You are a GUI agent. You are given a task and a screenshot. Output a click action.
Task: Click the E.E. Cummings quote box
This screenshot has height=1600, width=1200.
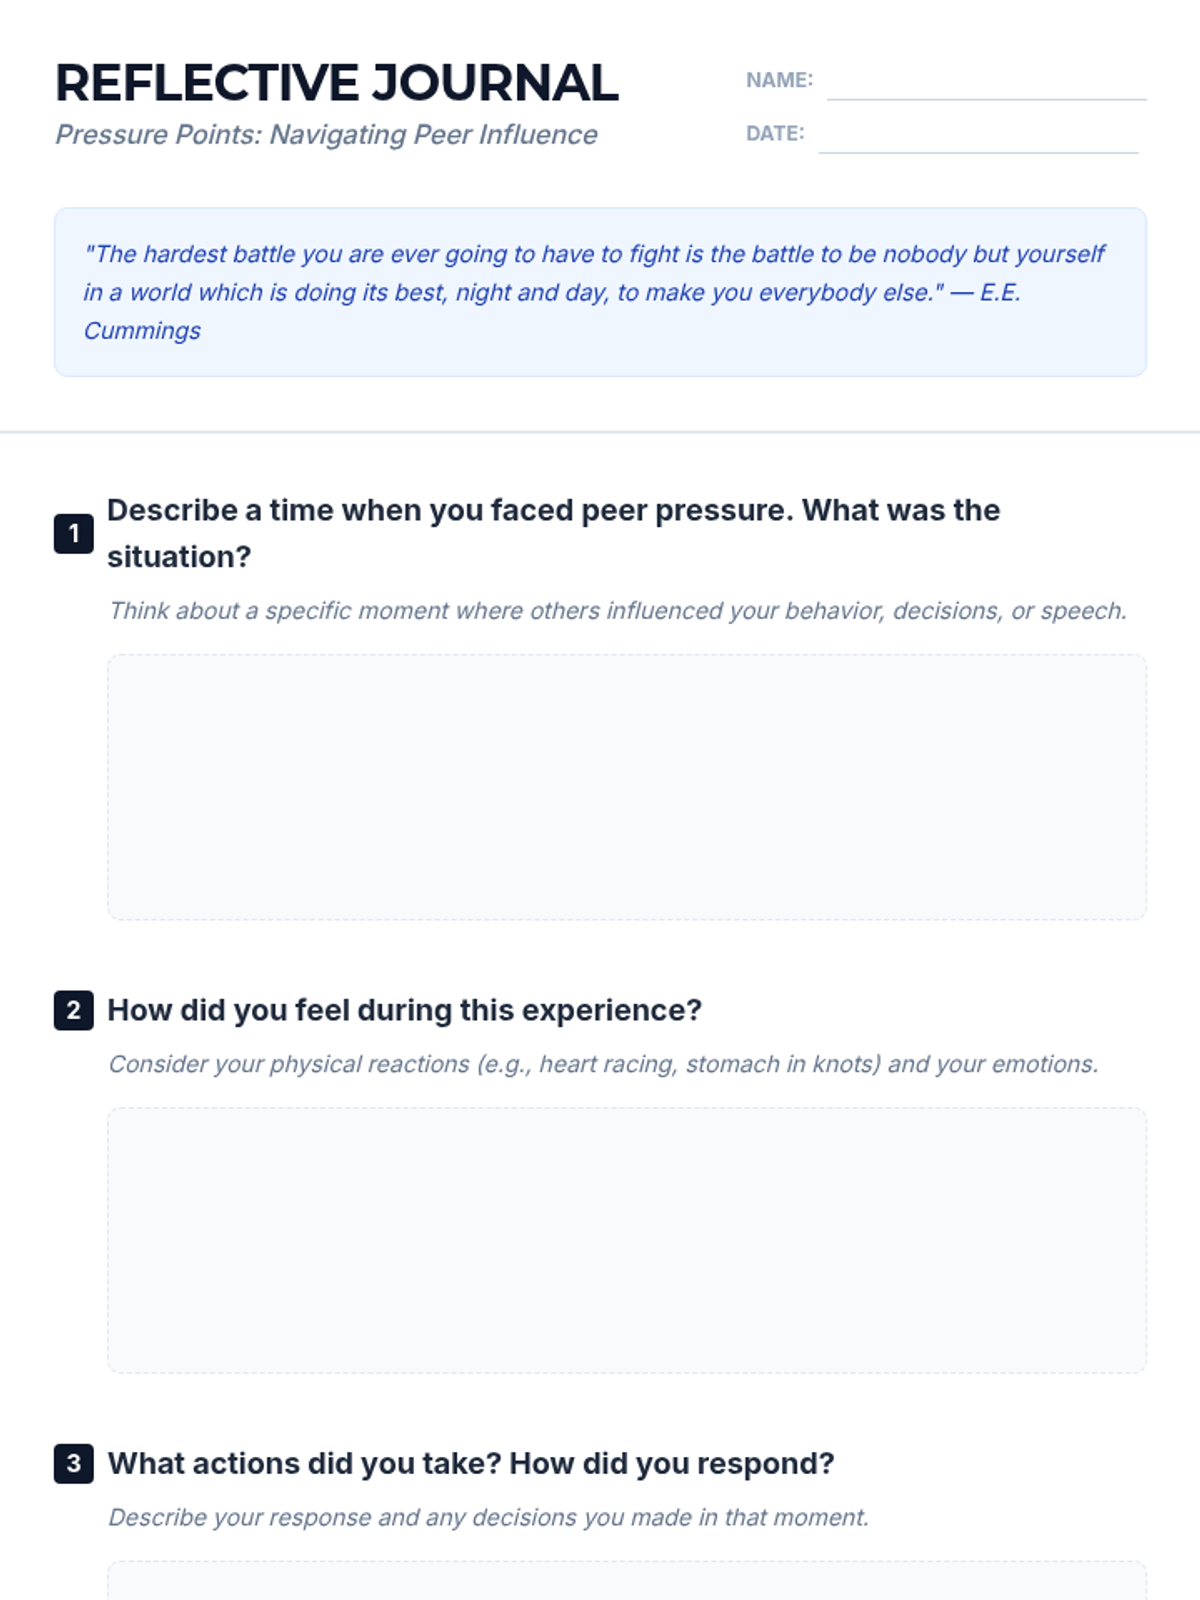tap(600, 292)
